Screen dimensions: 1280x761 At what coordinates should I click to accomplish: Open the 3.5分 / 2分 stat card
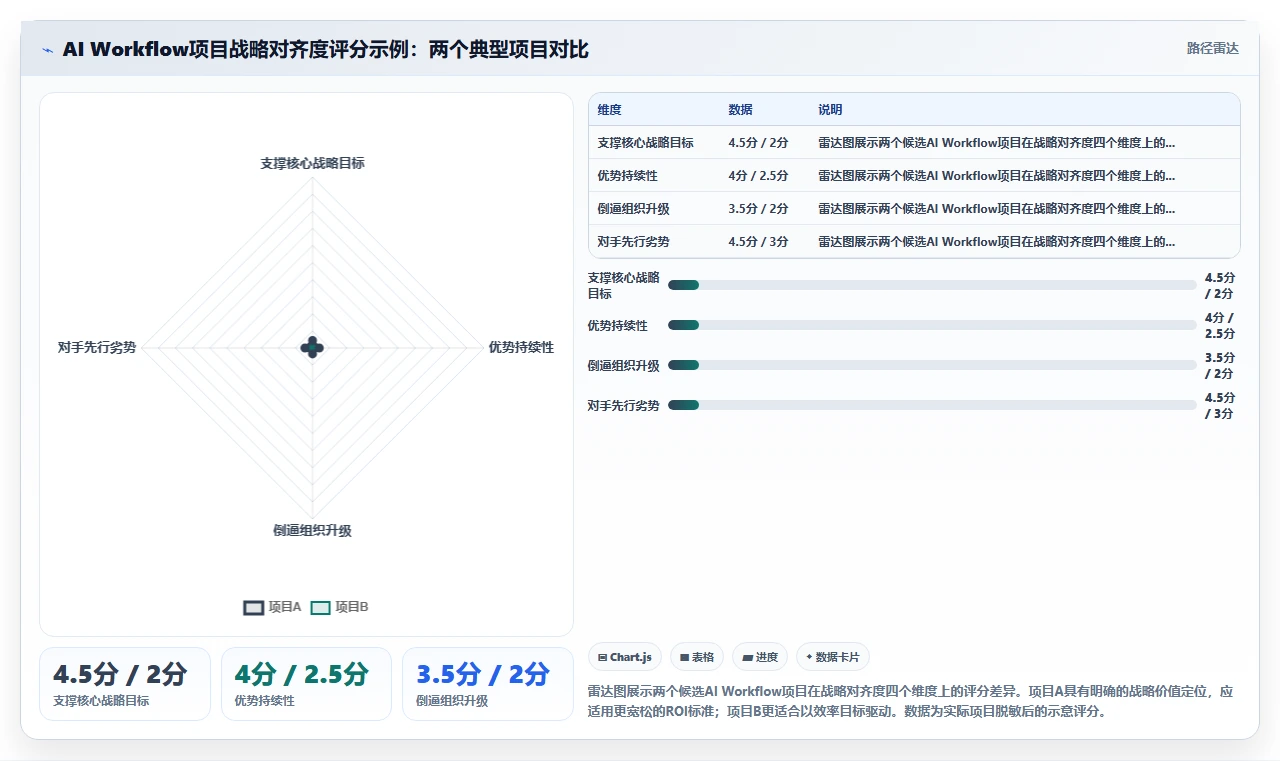coord(488,684)
